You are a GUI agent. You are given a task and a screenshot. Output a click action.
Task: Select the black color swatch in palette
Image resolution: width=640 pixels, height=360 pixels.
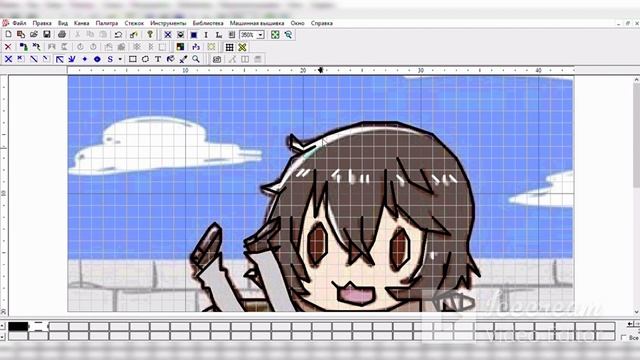pyautogui.click(x=18, y=326)
